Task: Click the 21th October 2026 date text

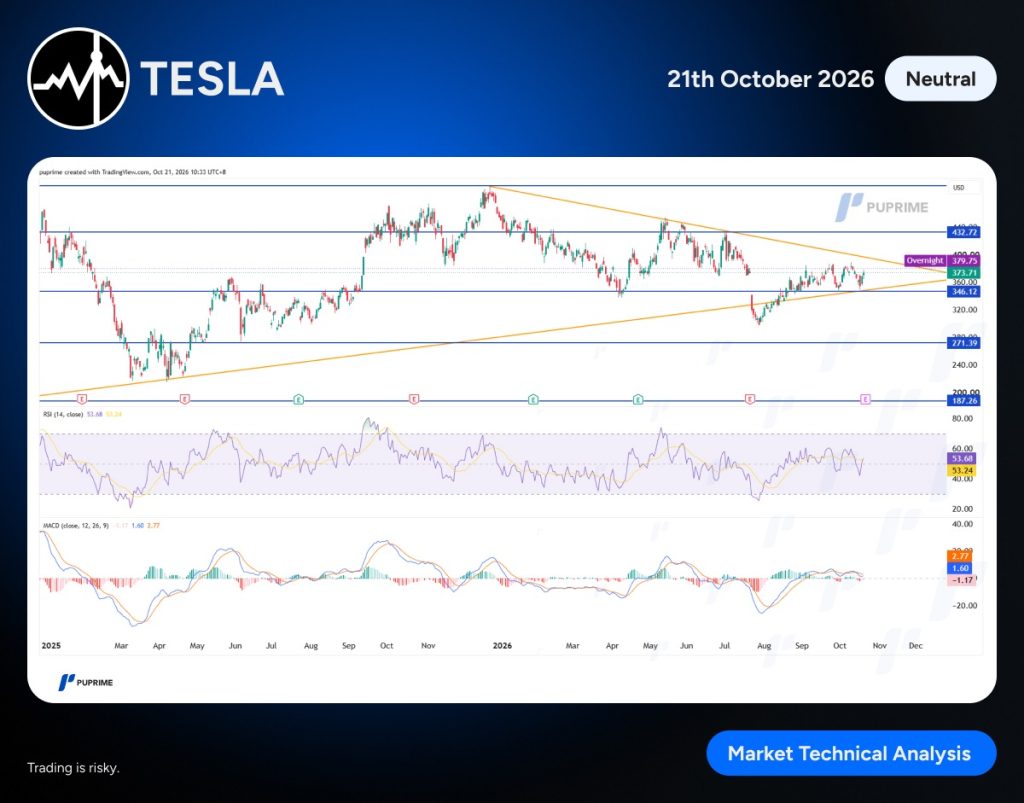Action: [x=771, y=79]
